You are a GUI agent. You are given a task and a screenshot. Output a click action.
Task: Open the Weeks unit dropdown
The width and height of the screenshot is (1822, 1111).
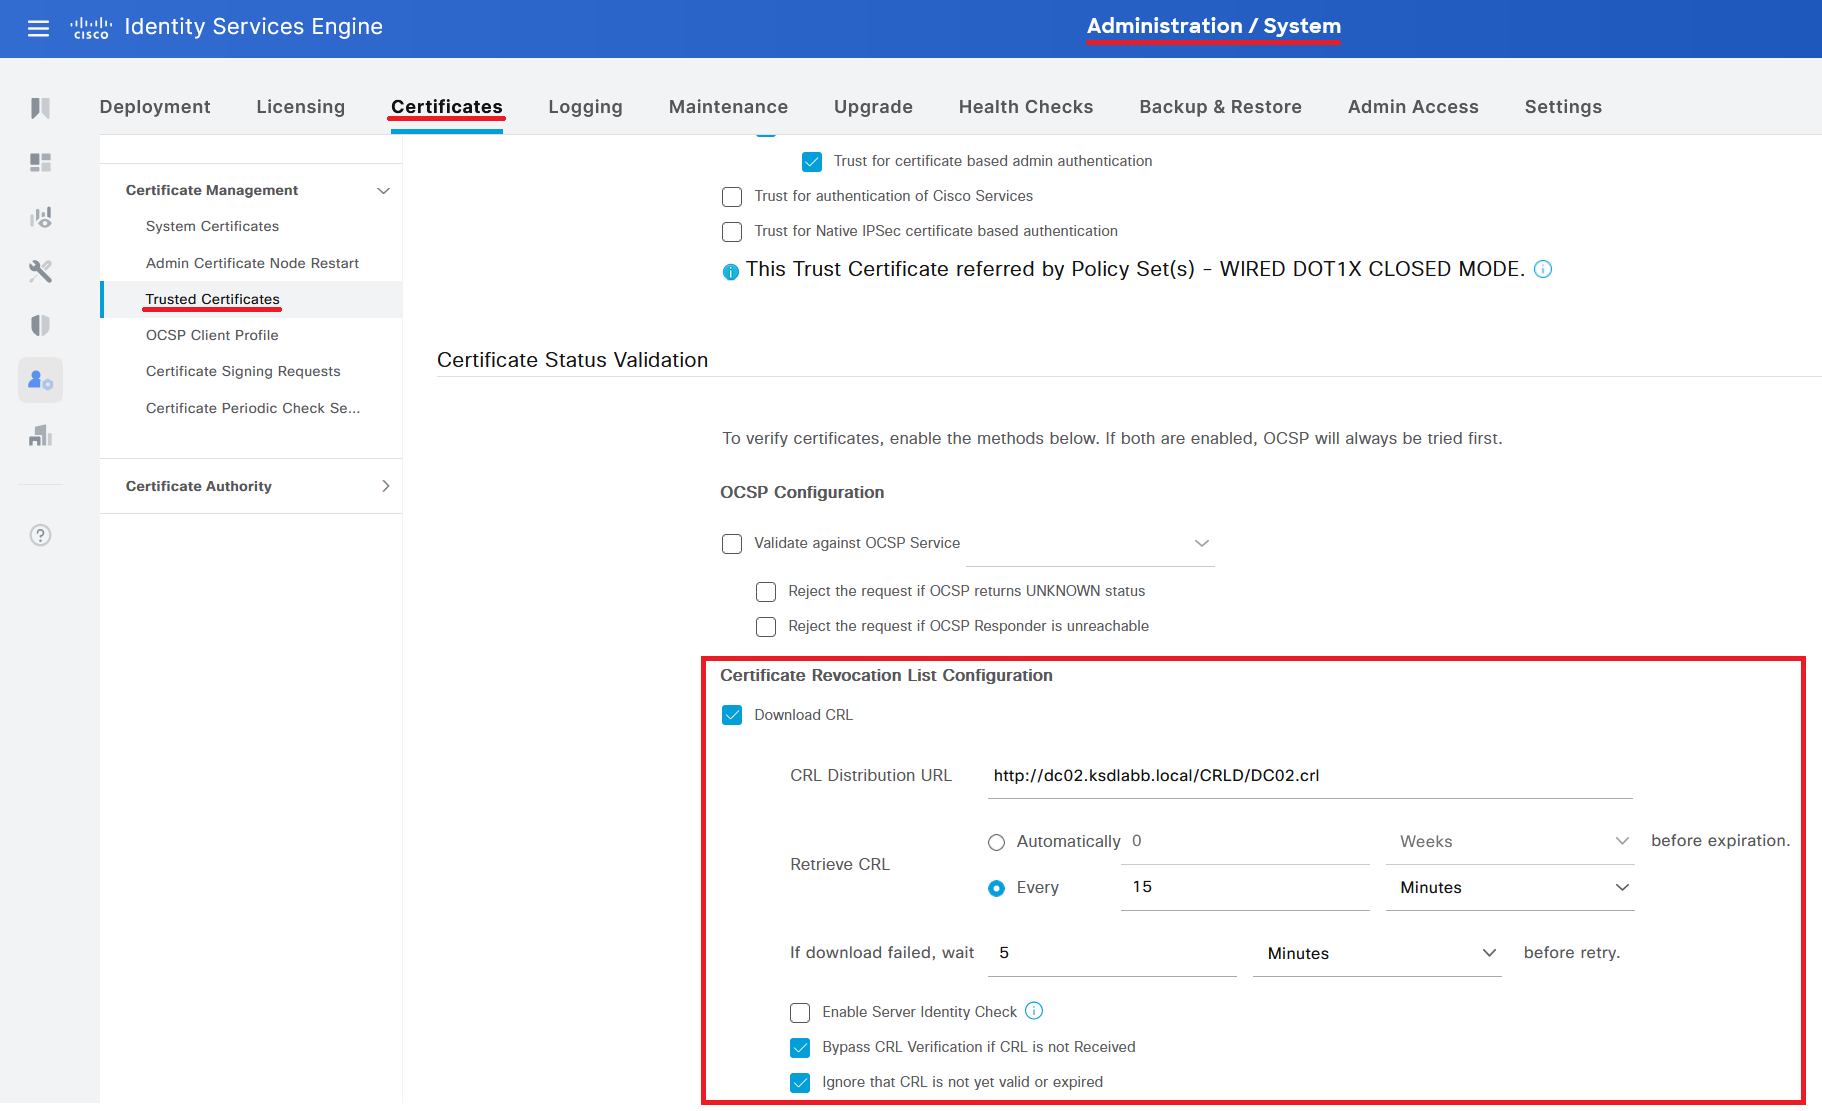point(1510,841)
